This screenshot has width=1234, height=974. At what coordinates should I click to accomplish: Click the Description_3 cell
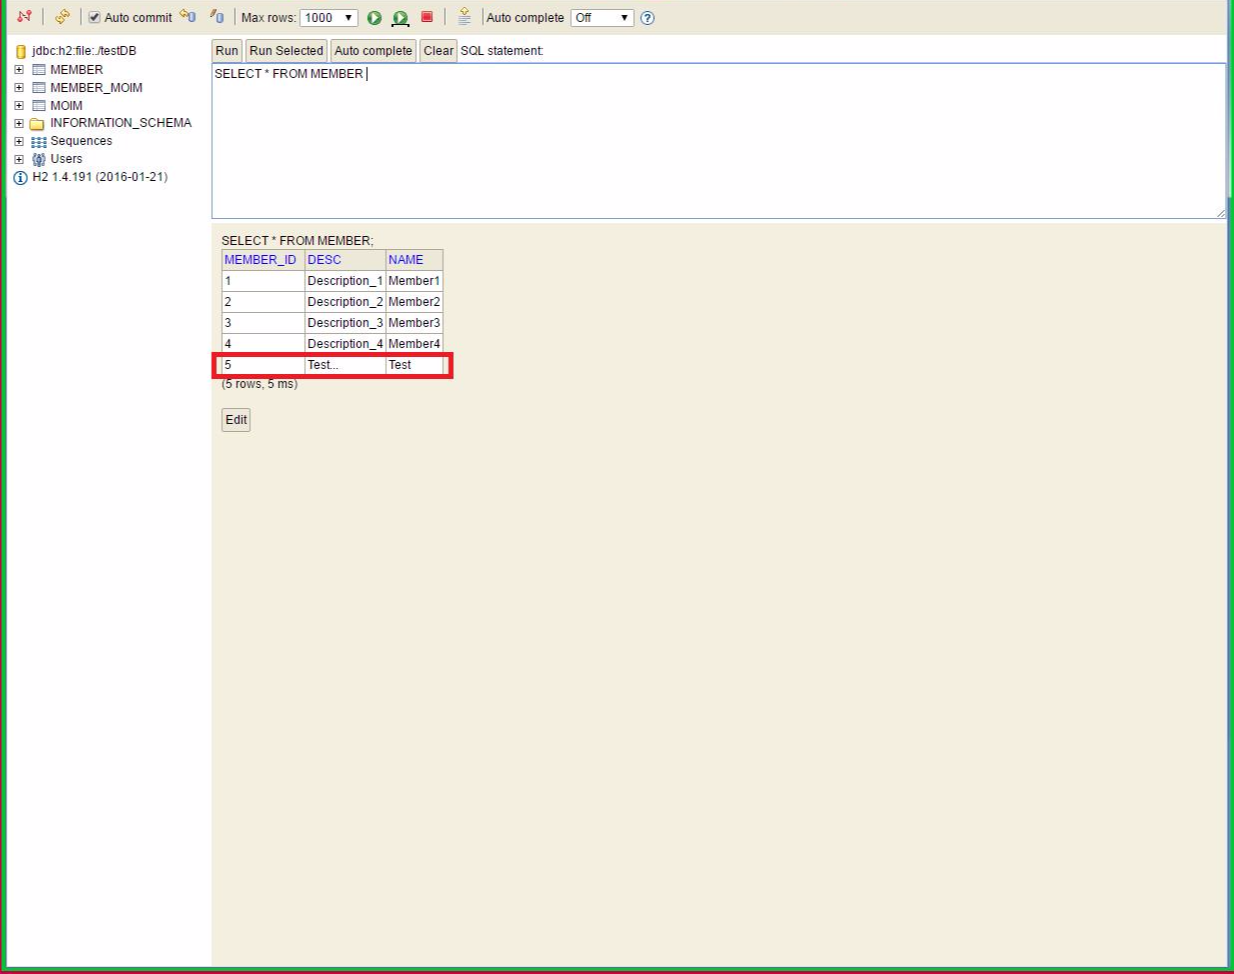point(345,323)
